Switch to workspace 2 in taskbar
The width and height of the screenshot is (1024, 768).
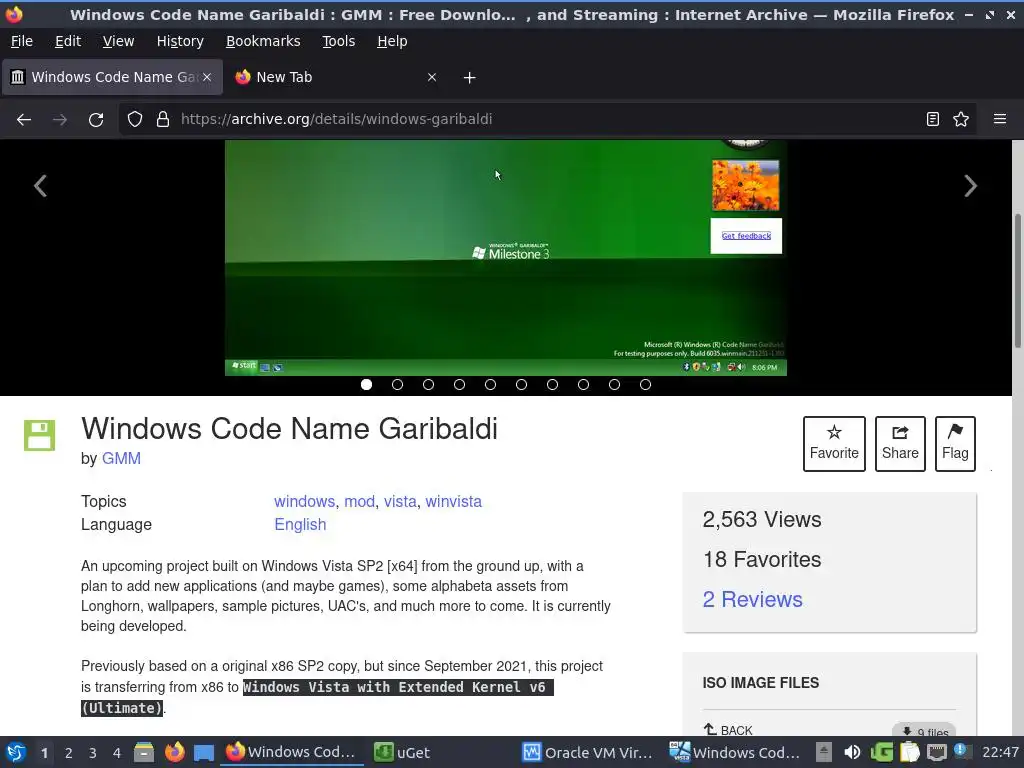(x=69, y=753)
